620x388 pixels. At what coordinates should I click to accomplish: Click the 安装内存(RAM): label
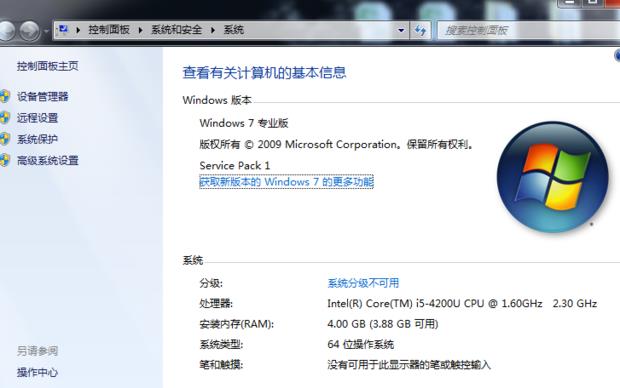point(236,324)
